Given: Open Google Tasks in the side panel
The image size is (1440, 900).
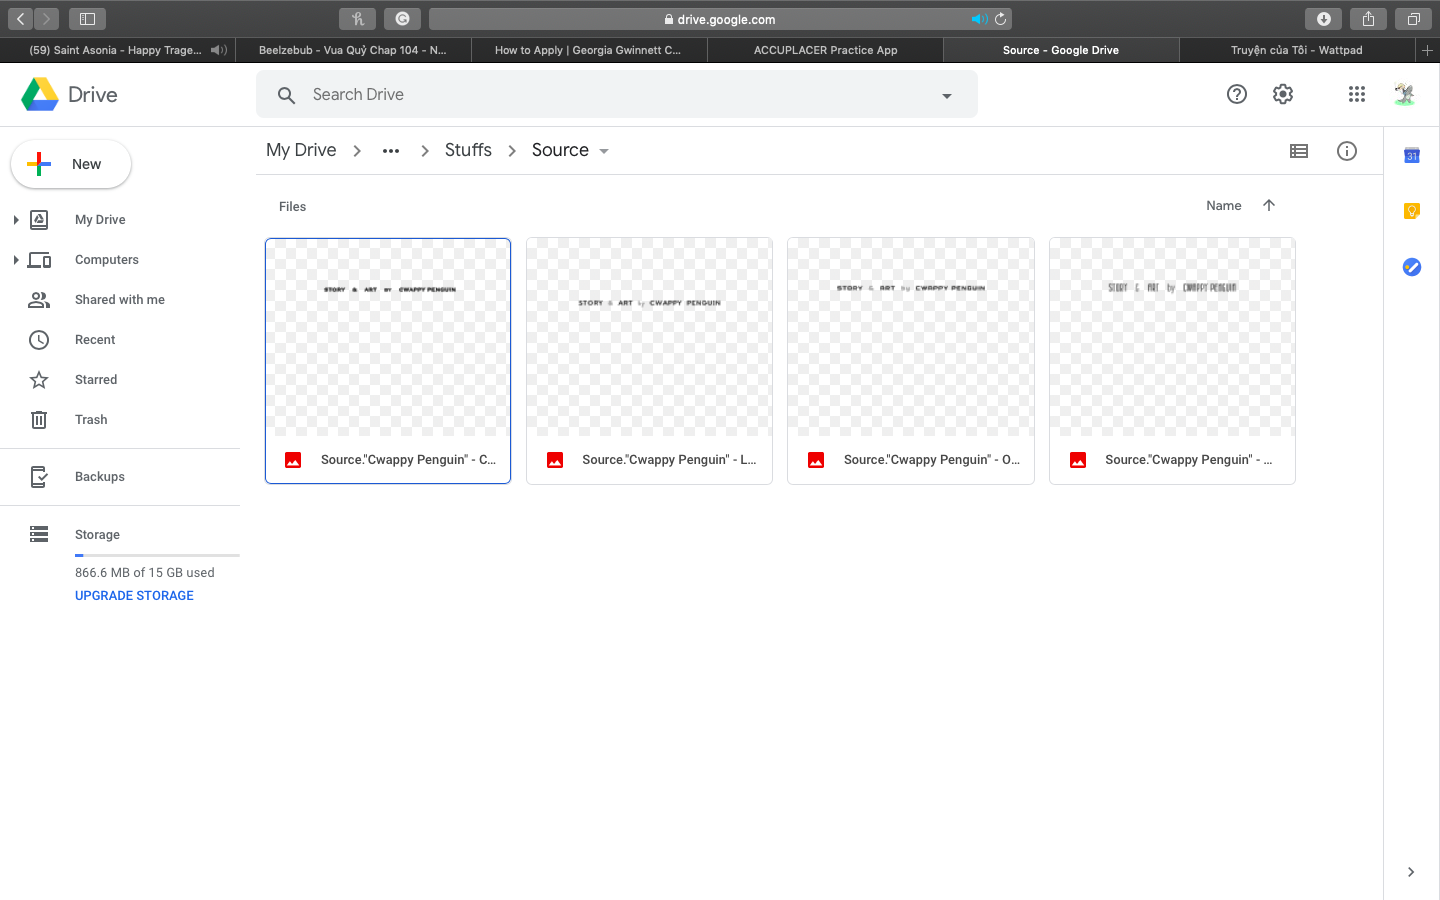Looking at the screenshot, I should pos(1411,267).
